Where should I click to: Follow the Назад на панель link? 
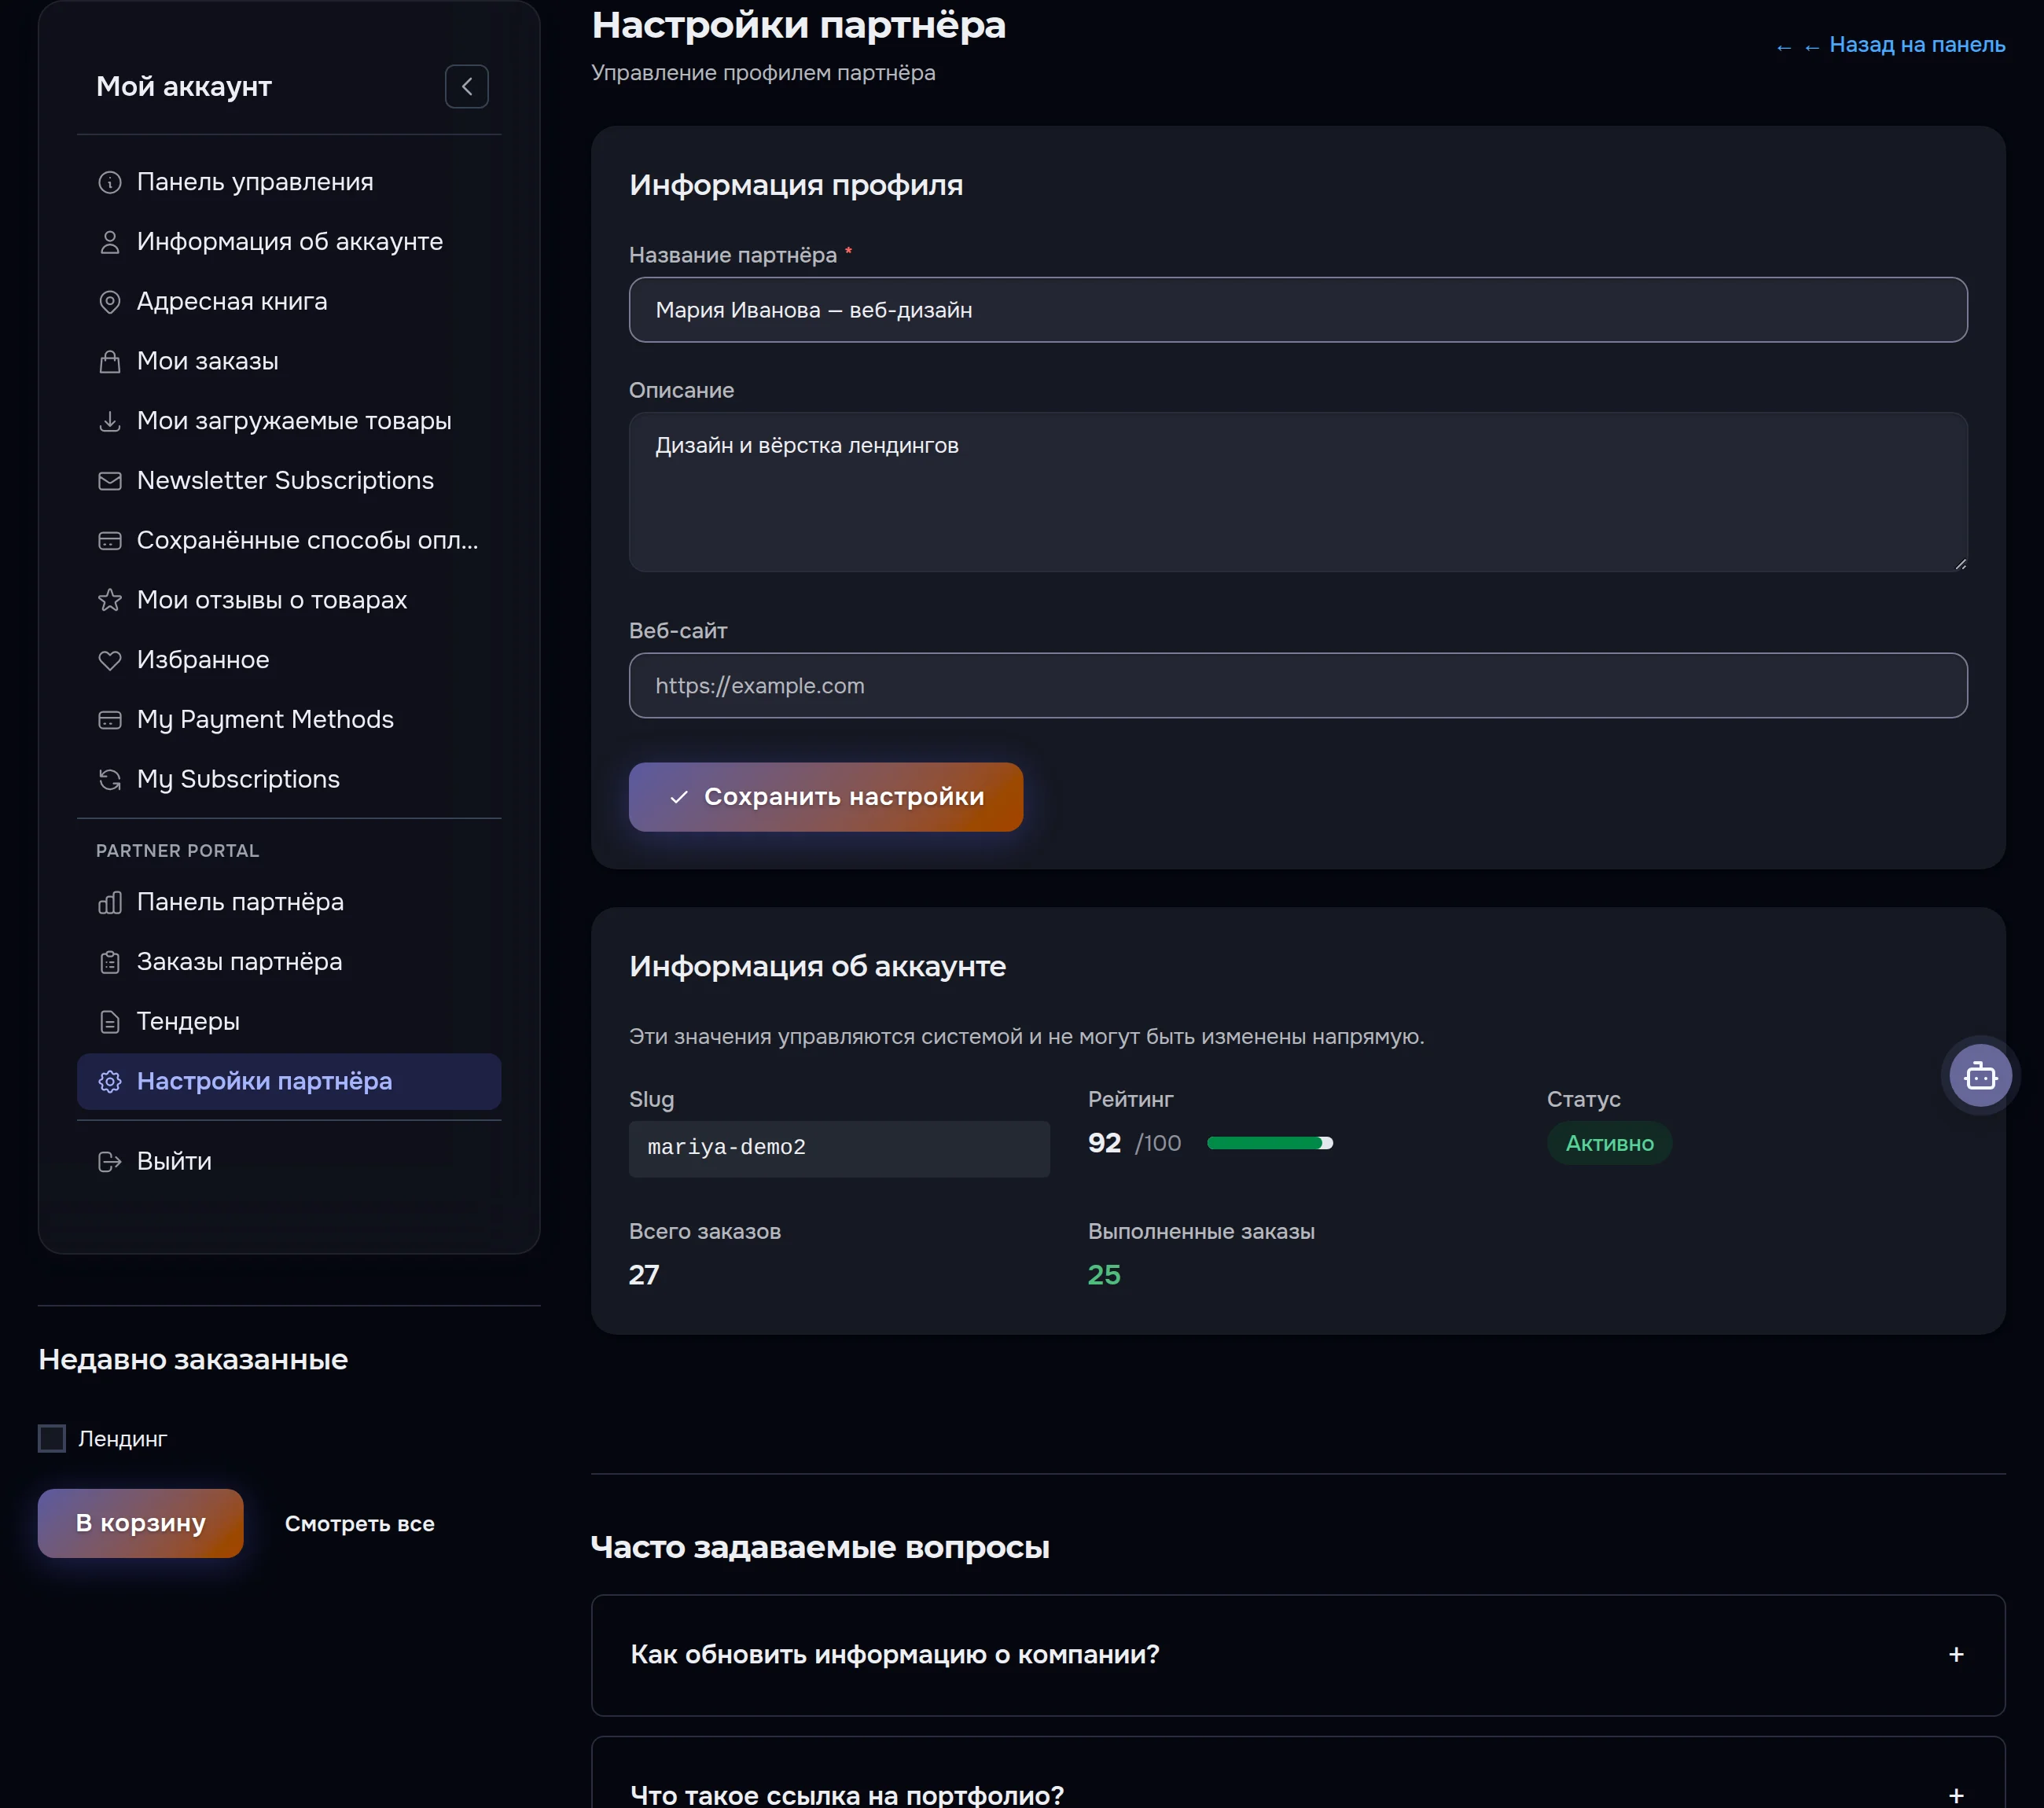(x=1889, y=45)
